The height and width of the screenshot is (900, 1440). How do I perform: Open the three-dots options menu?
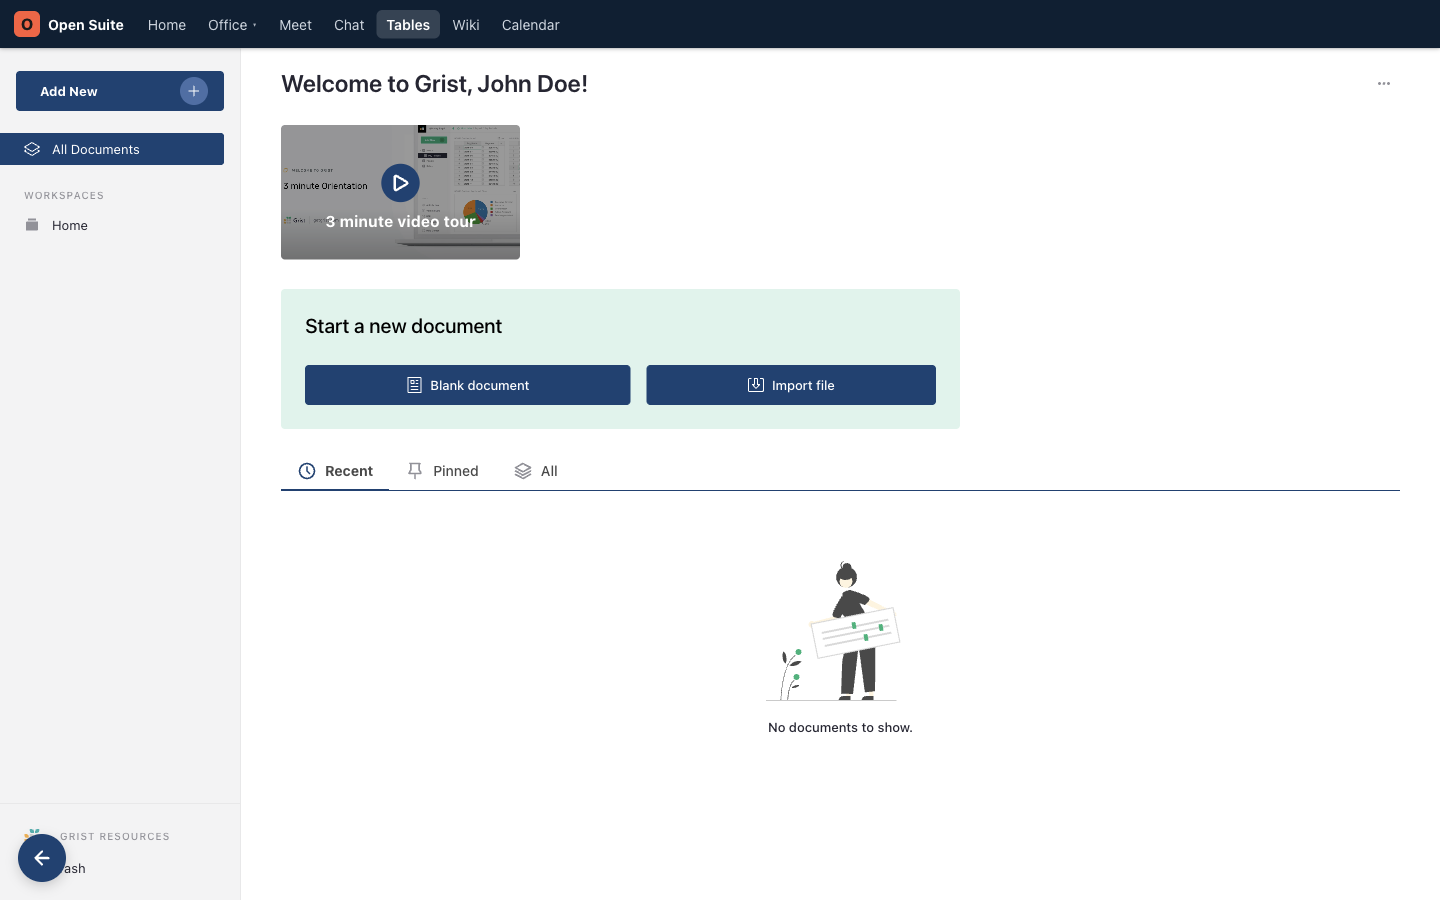click(1384, 84)
